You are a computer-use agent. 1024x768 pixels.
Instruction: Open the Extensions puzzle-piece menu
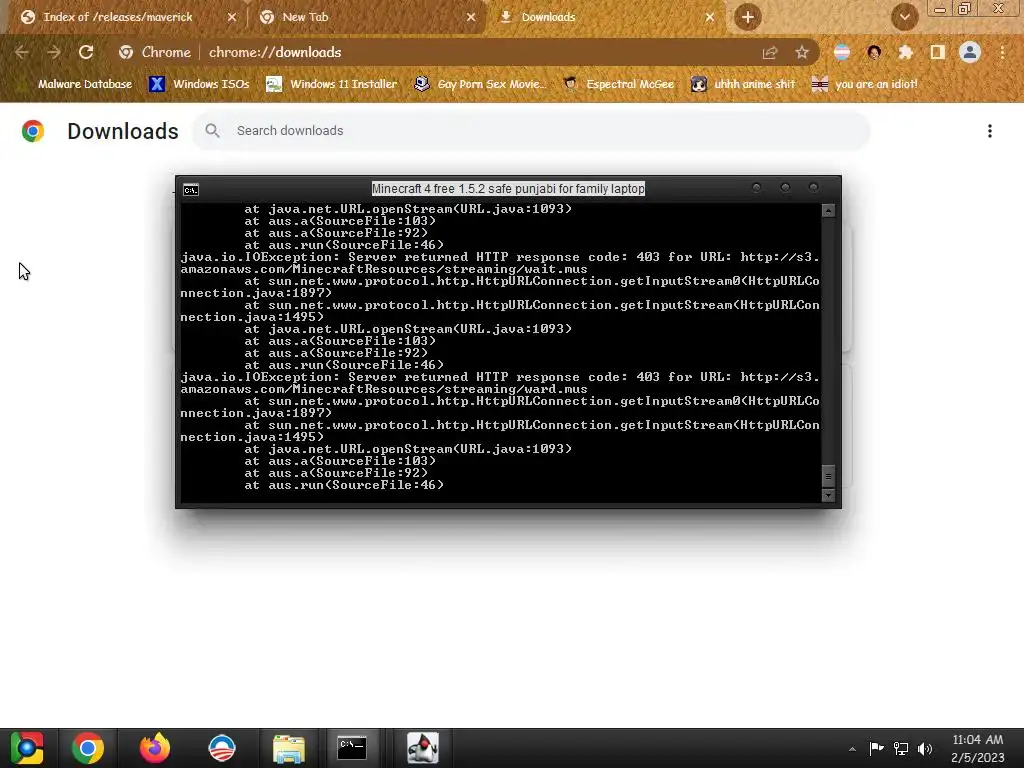coord(906,52)
